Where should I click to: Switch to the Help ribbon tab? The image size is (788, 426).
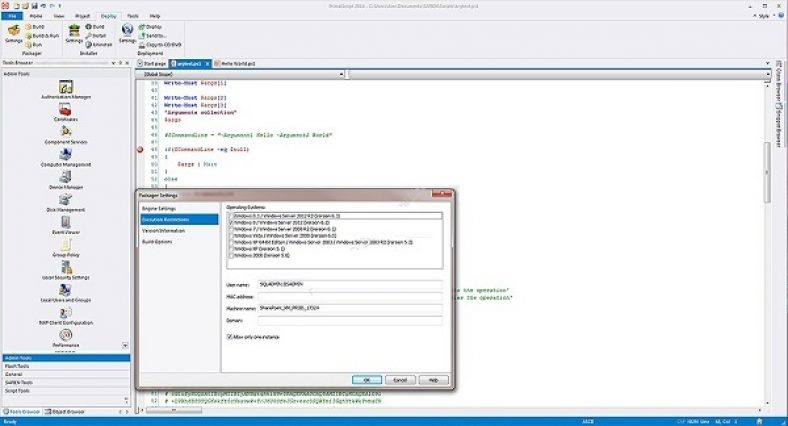coord(155,16)
